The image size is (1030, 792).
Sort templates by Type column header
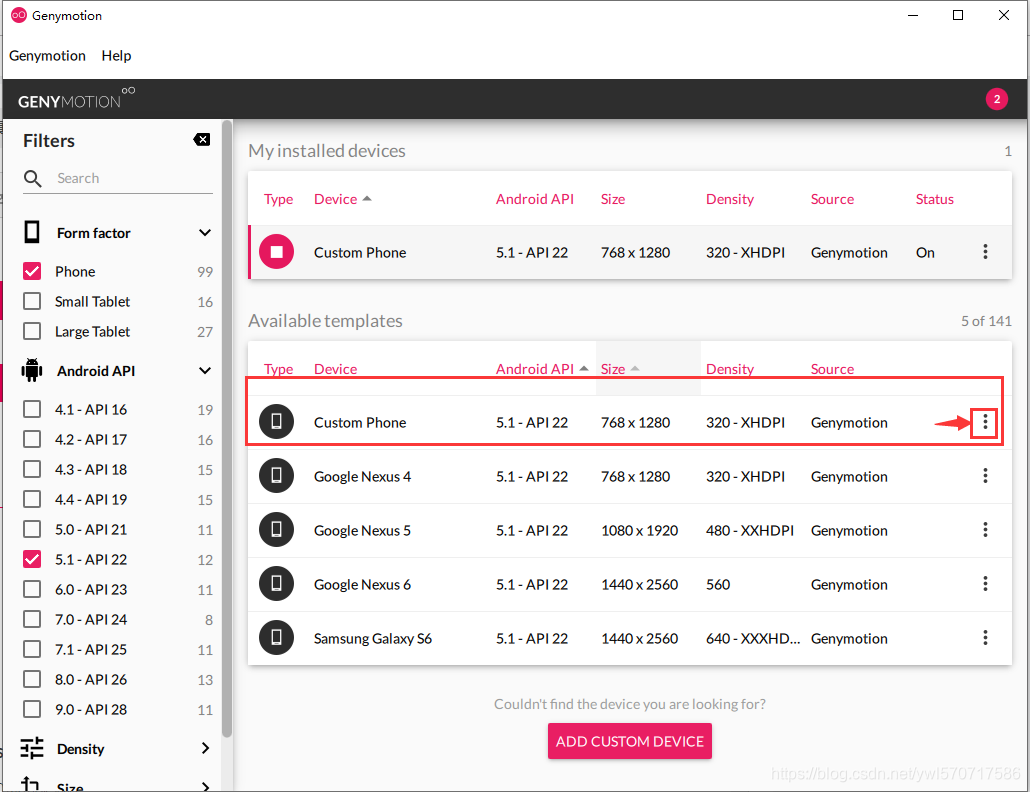[x=279, y=369]
